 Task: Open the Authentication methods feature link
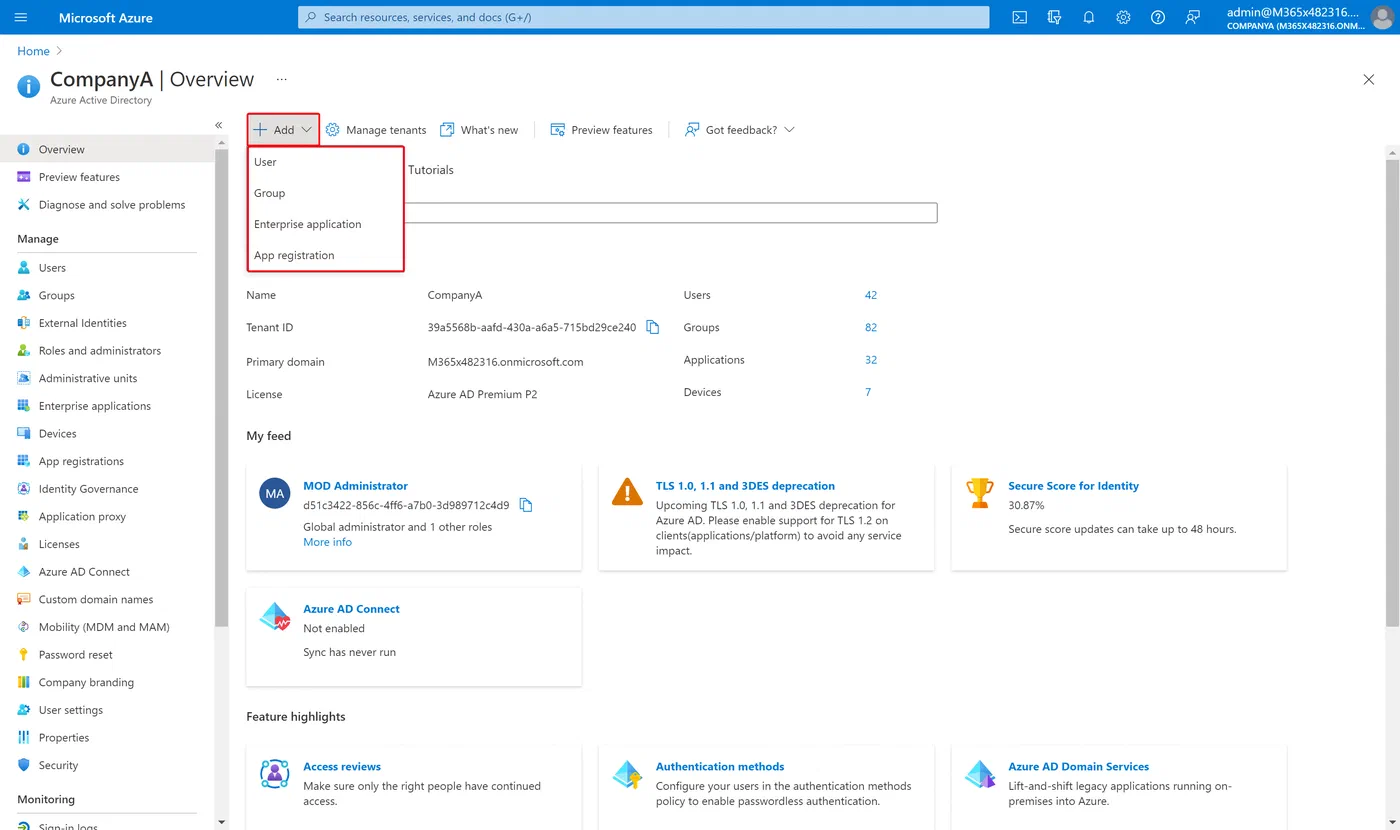(x=720, y=767)
